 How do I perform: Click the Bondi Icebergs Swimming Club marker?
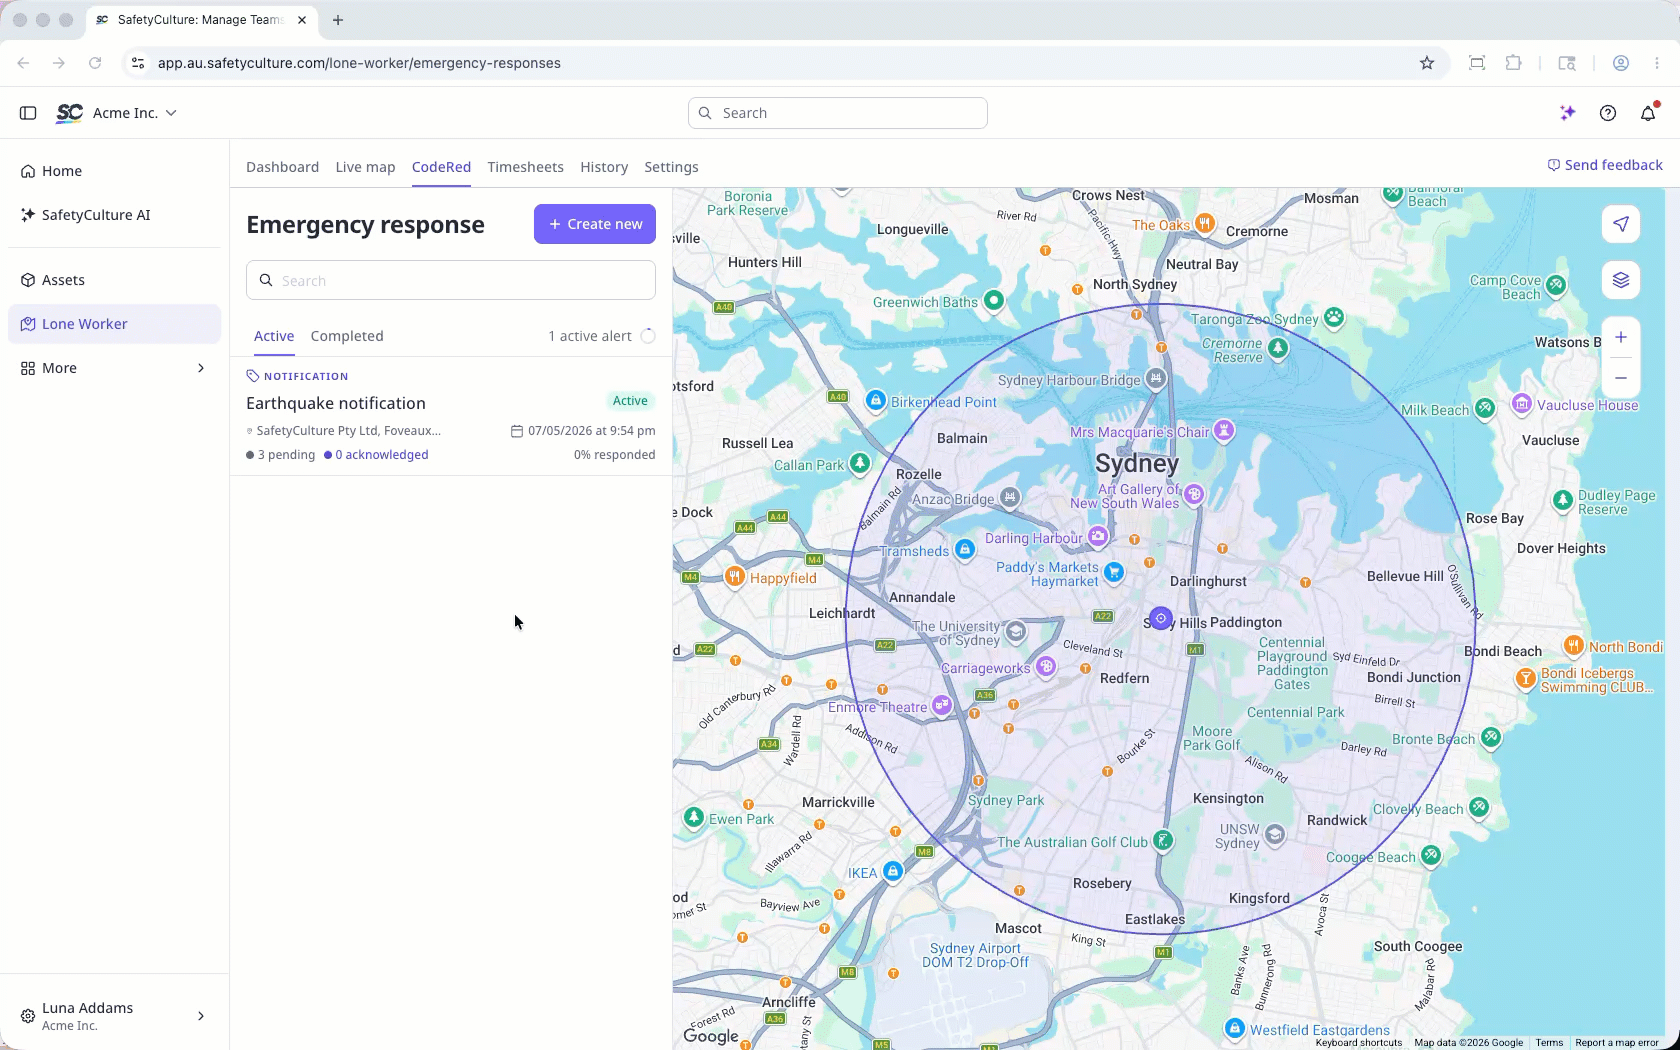pyautogui.click(x=1526, y=678)
